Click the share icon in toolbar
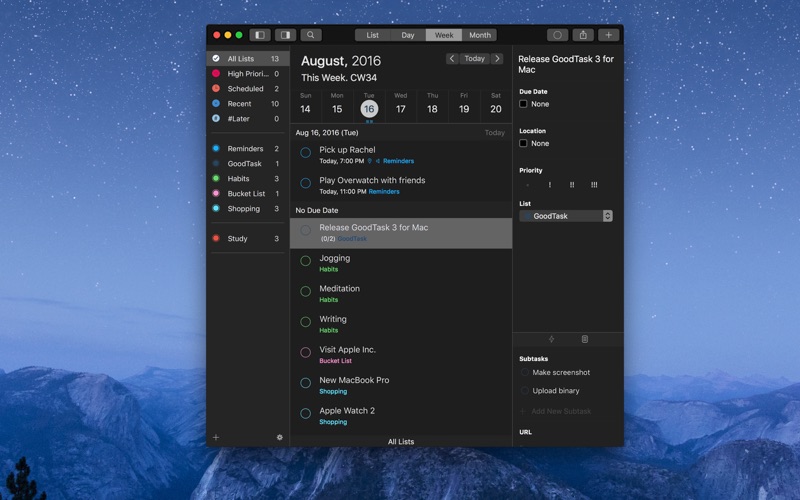The image size is (800, 500). [583, 35]
